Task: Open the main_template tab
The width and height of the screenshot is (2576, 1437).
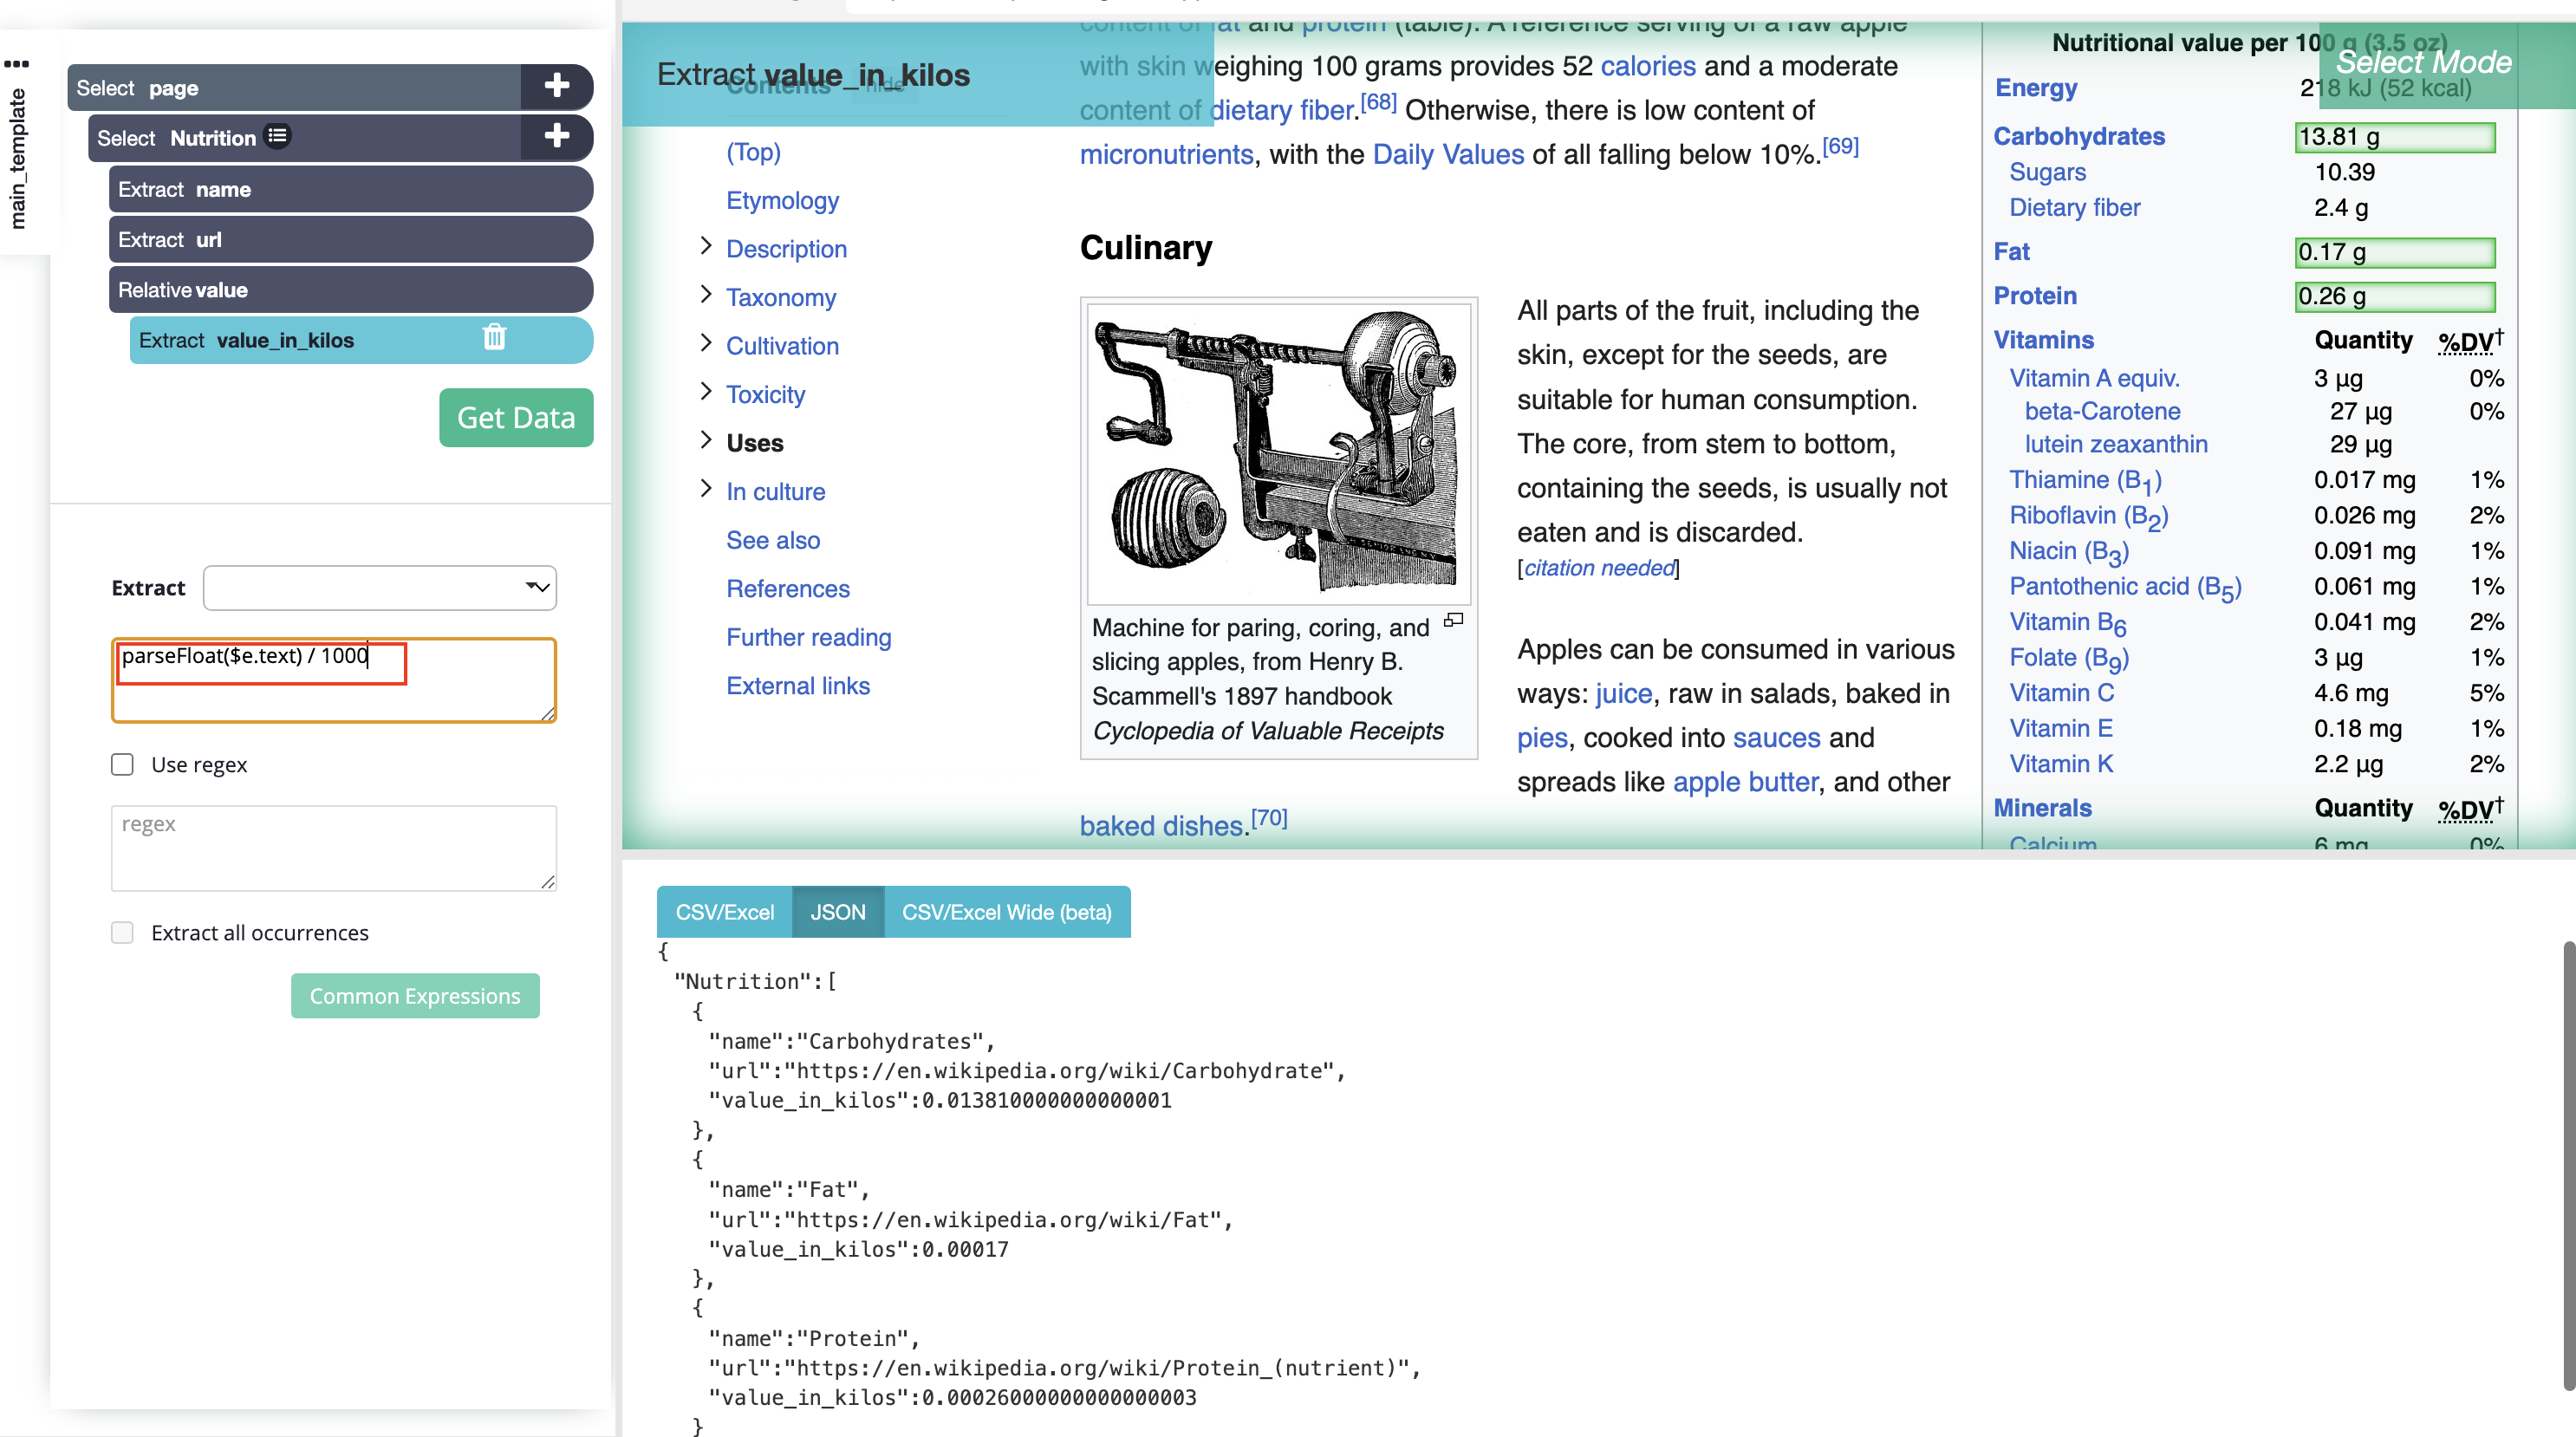Action: tap(17, 158)
